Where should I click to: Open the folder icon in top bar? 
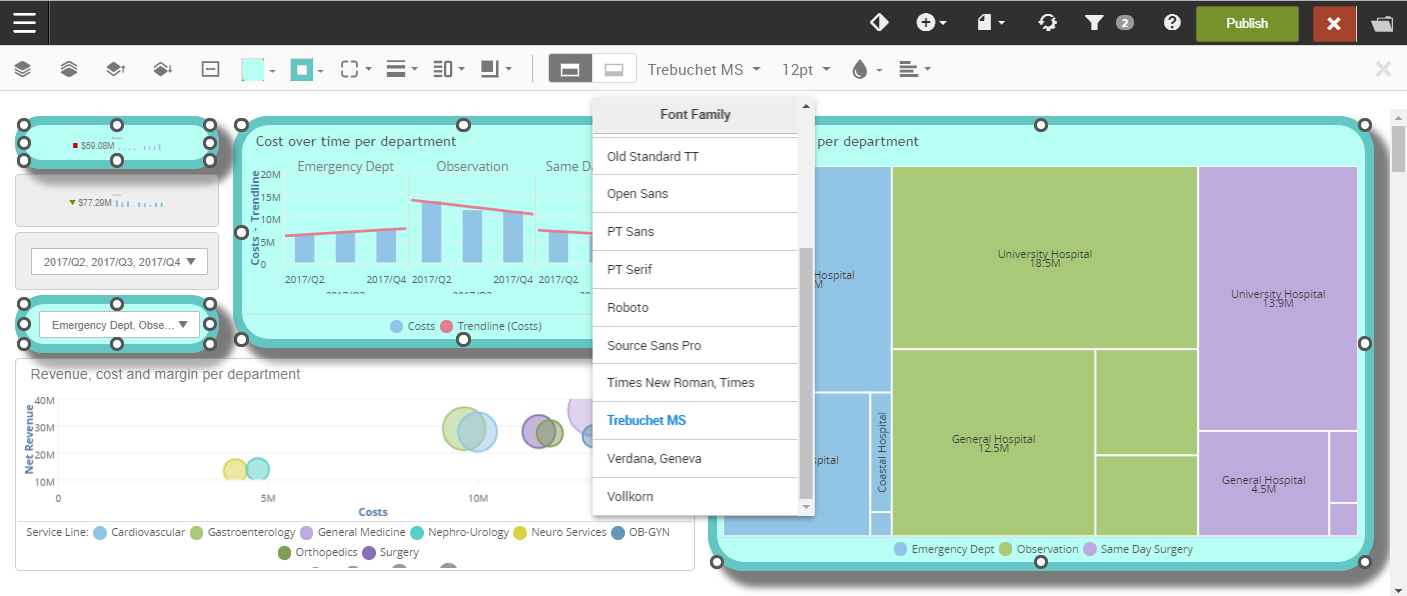[1382, 23]
